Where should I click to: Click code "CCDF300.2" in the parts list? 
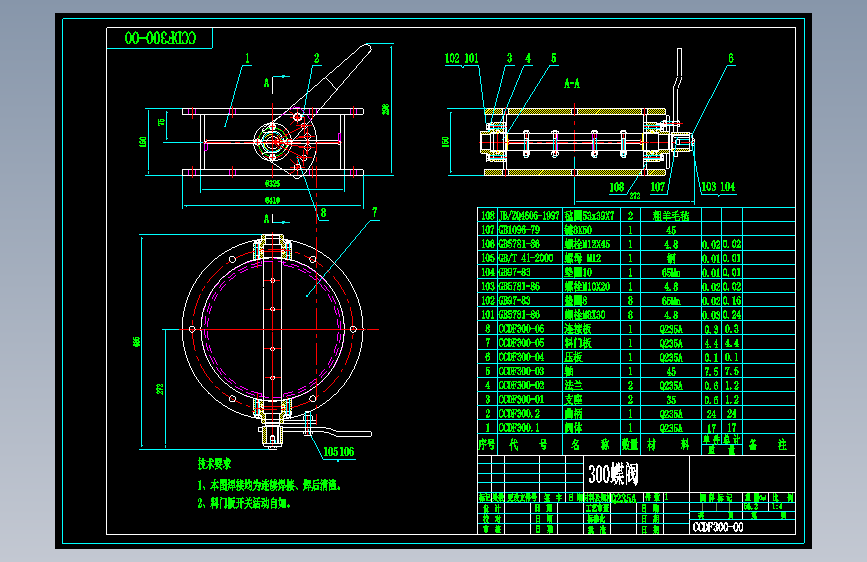point(519,414)
